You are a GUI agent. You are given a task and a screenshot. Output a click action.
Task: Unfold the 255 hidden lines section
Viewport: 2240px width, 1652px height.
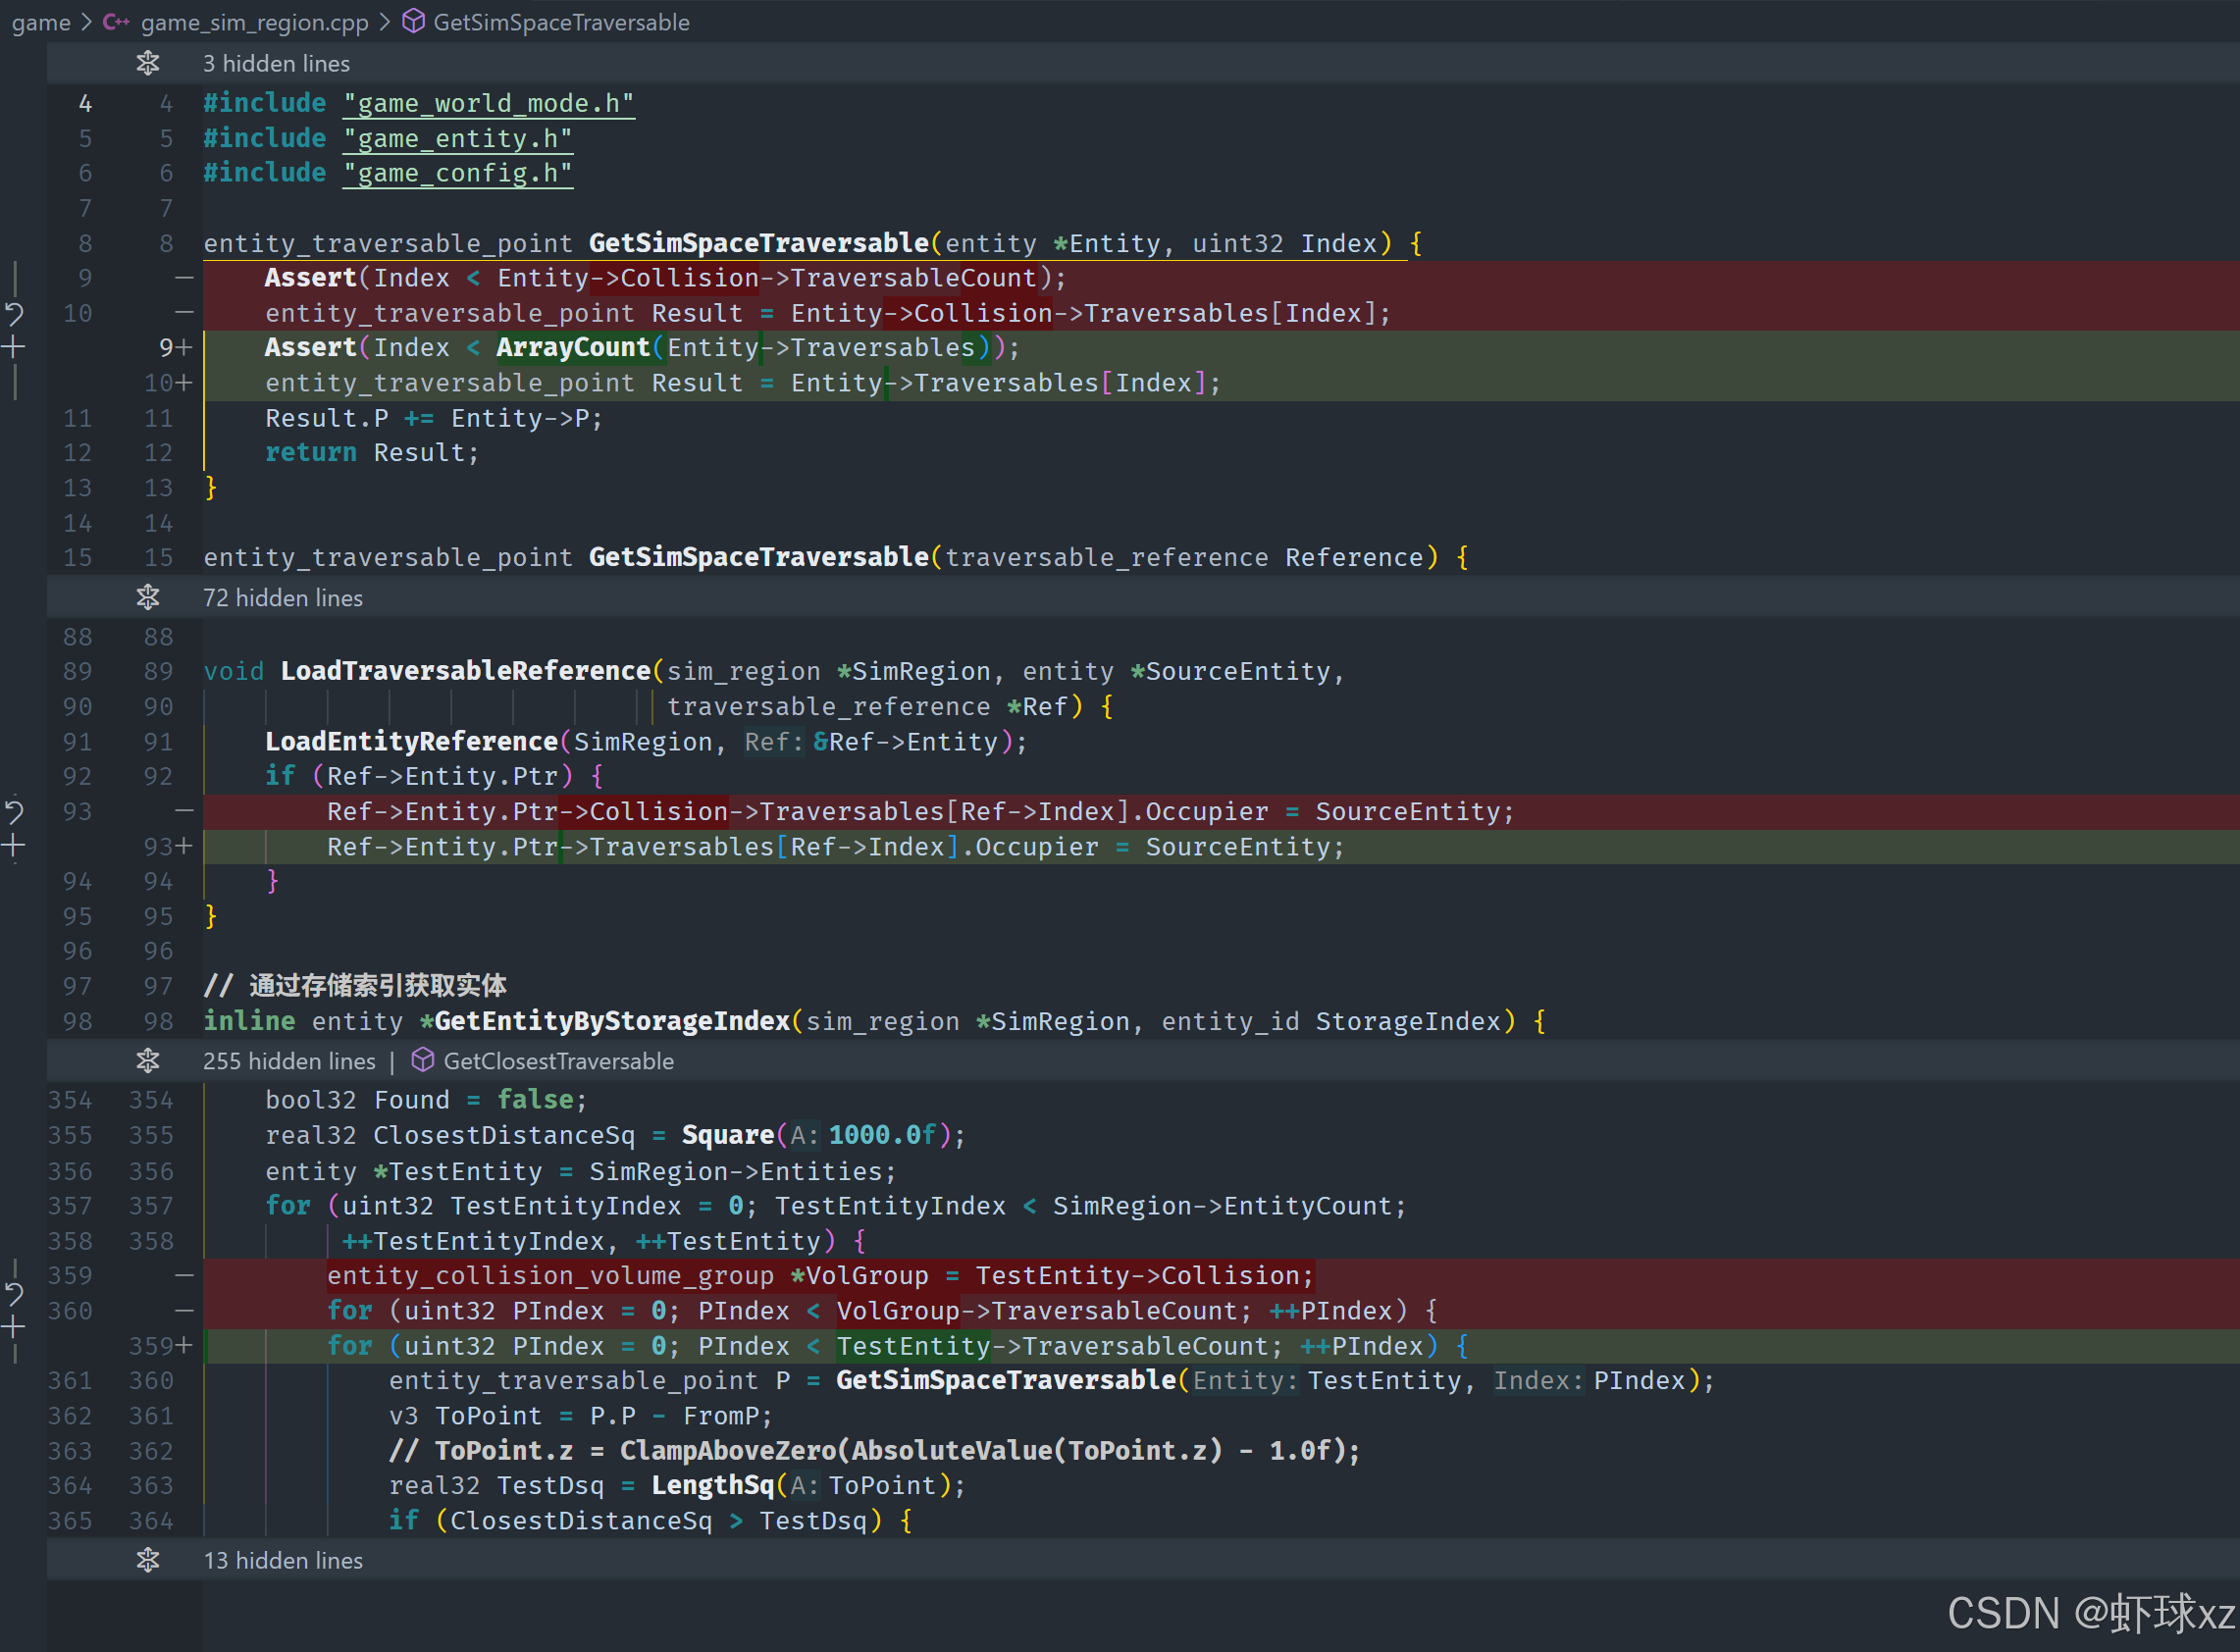(148, 1060)
